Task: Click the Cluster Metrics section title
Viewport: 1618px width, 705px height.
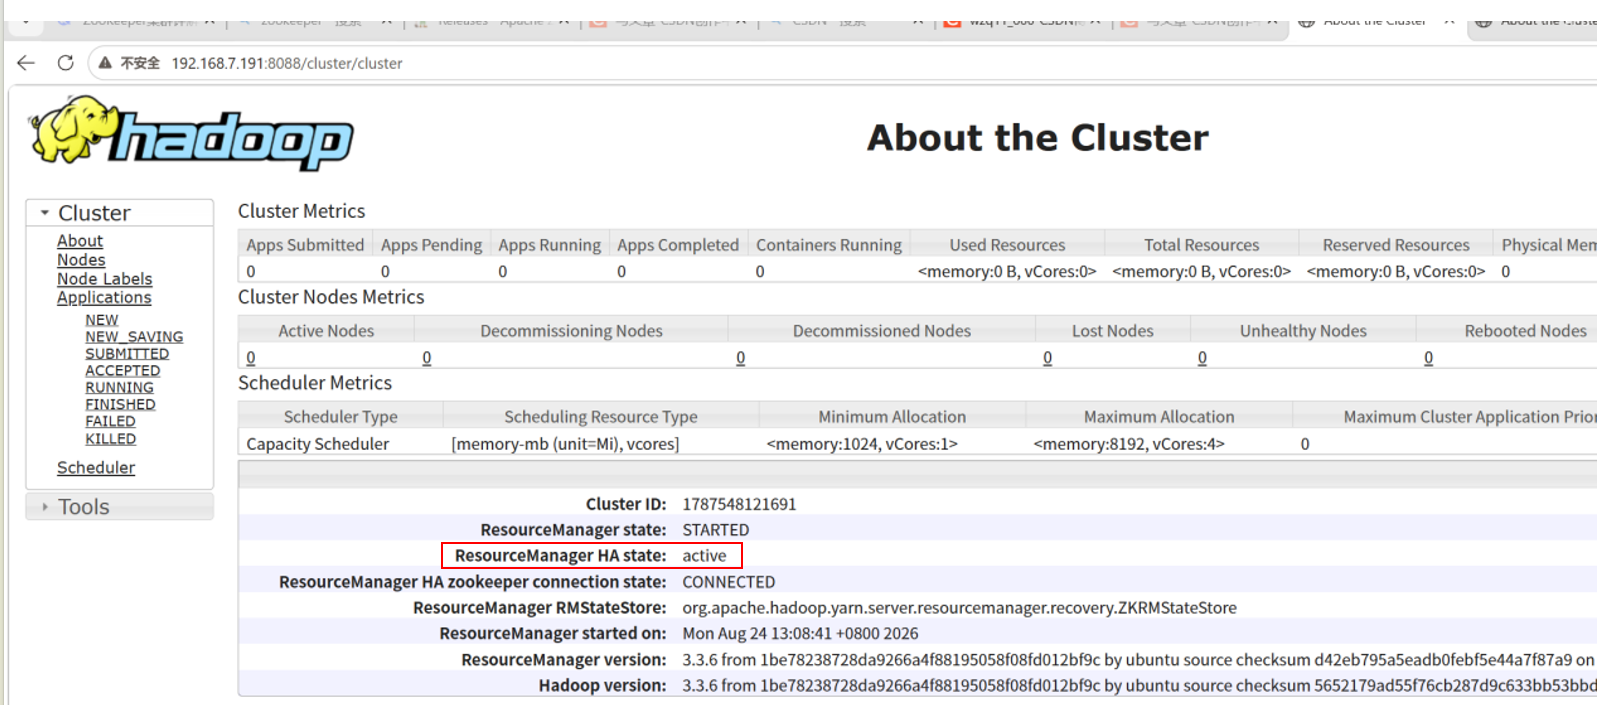Action: tap(302, 211)
